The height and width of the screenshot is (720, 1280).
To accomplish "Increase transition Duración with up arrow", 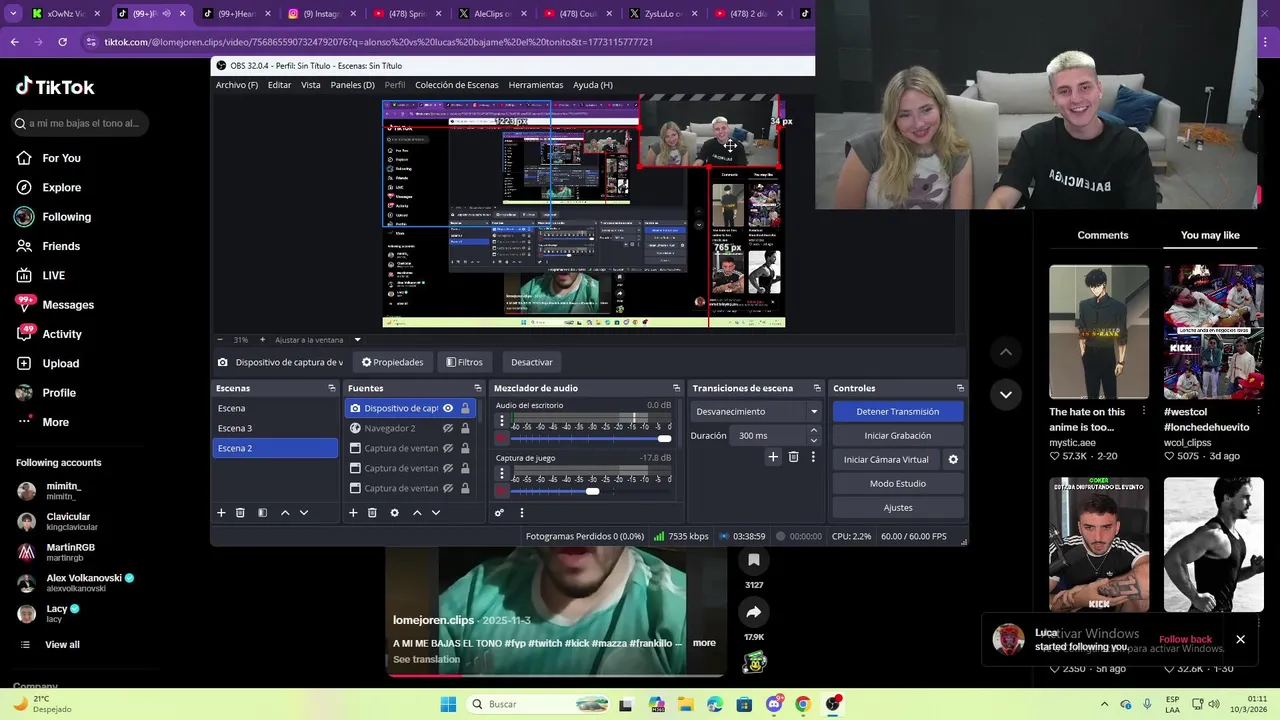I will point(814,431).
